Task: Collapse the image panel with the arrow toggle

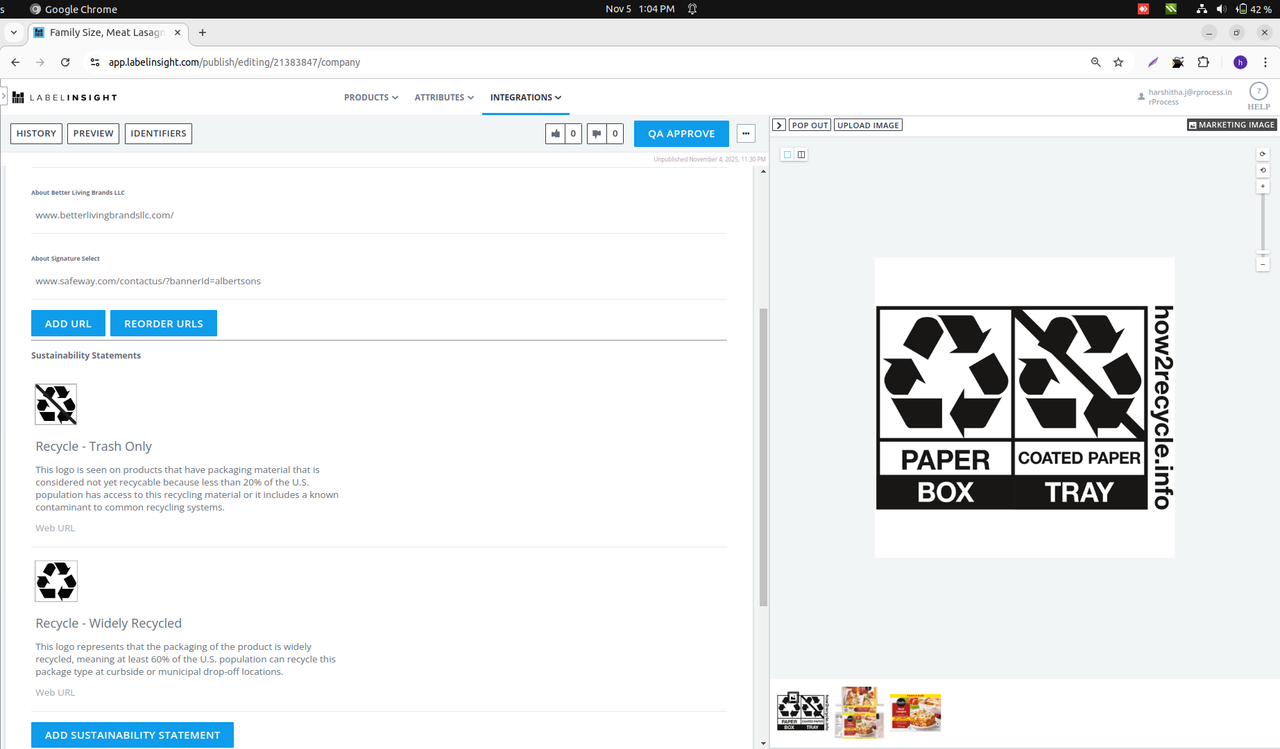Action: tap(778, 125)
